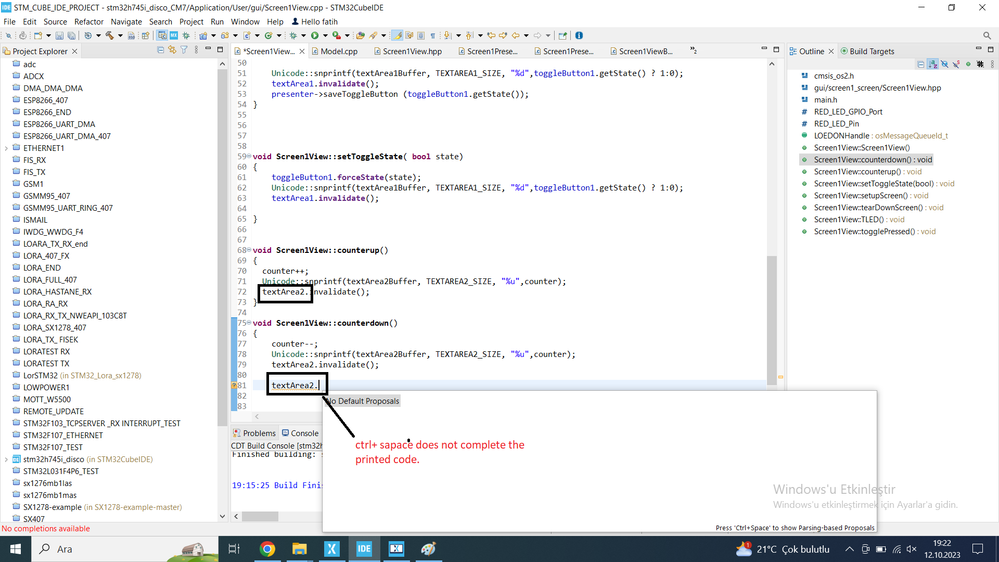
Task: Click the search magnifier icon at top right
Action: pyautogui.click(x=986, y=36)
